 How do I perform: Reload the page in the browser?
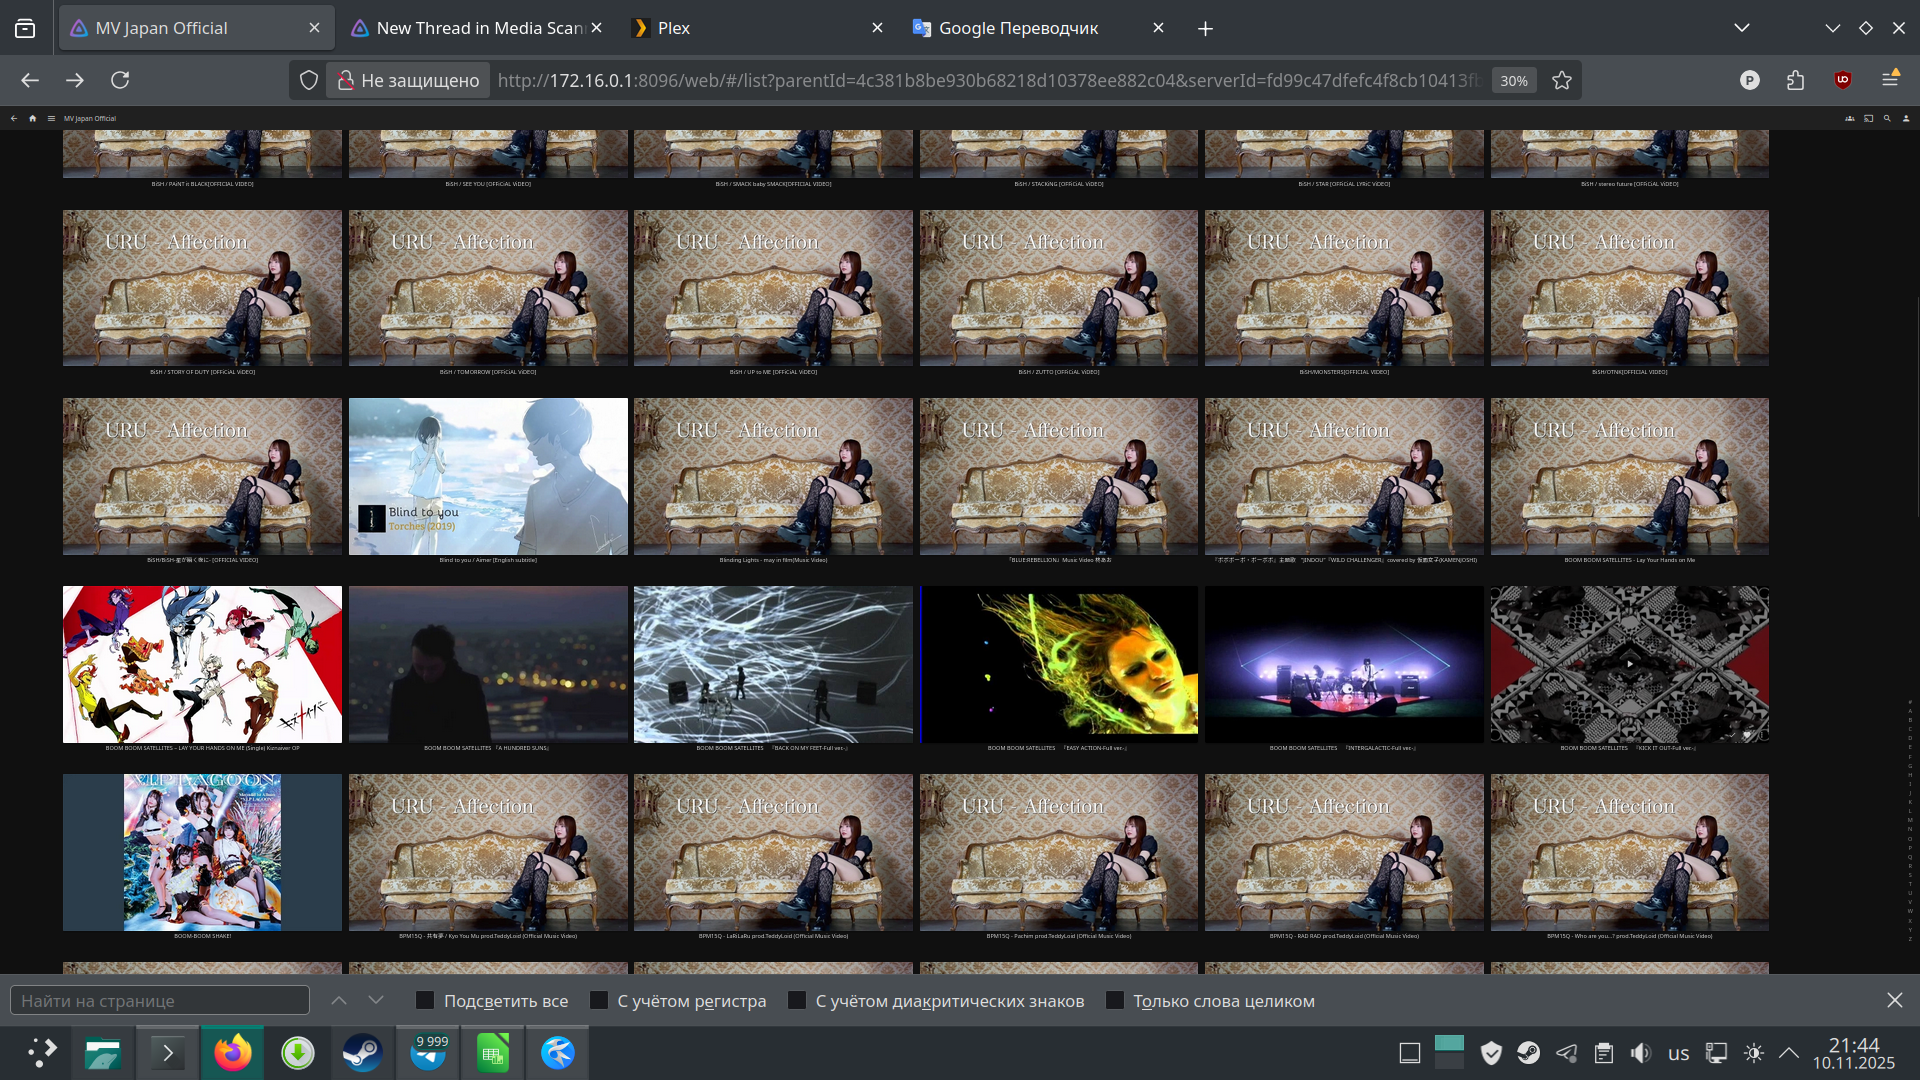pos(120,80)
